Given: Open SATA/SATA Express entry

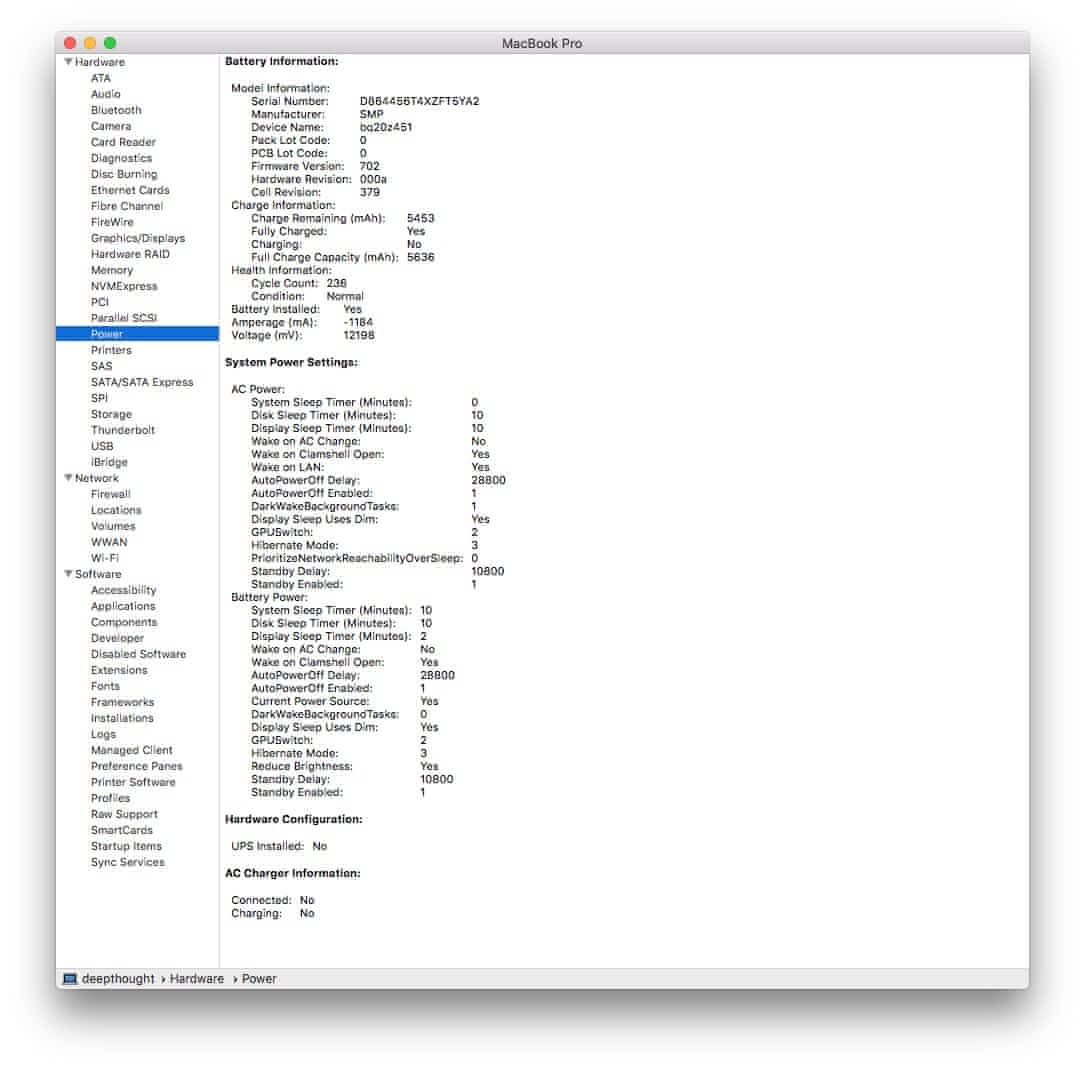Looking at the screenshot, I should (142, 382).
